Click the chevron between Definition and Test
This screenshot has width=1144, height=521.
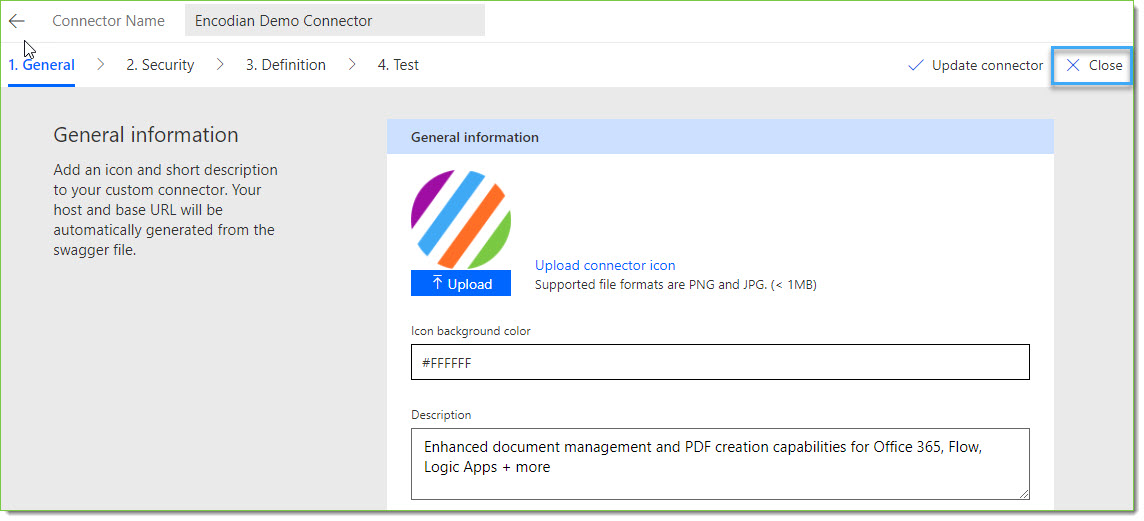tap(352, 65)
